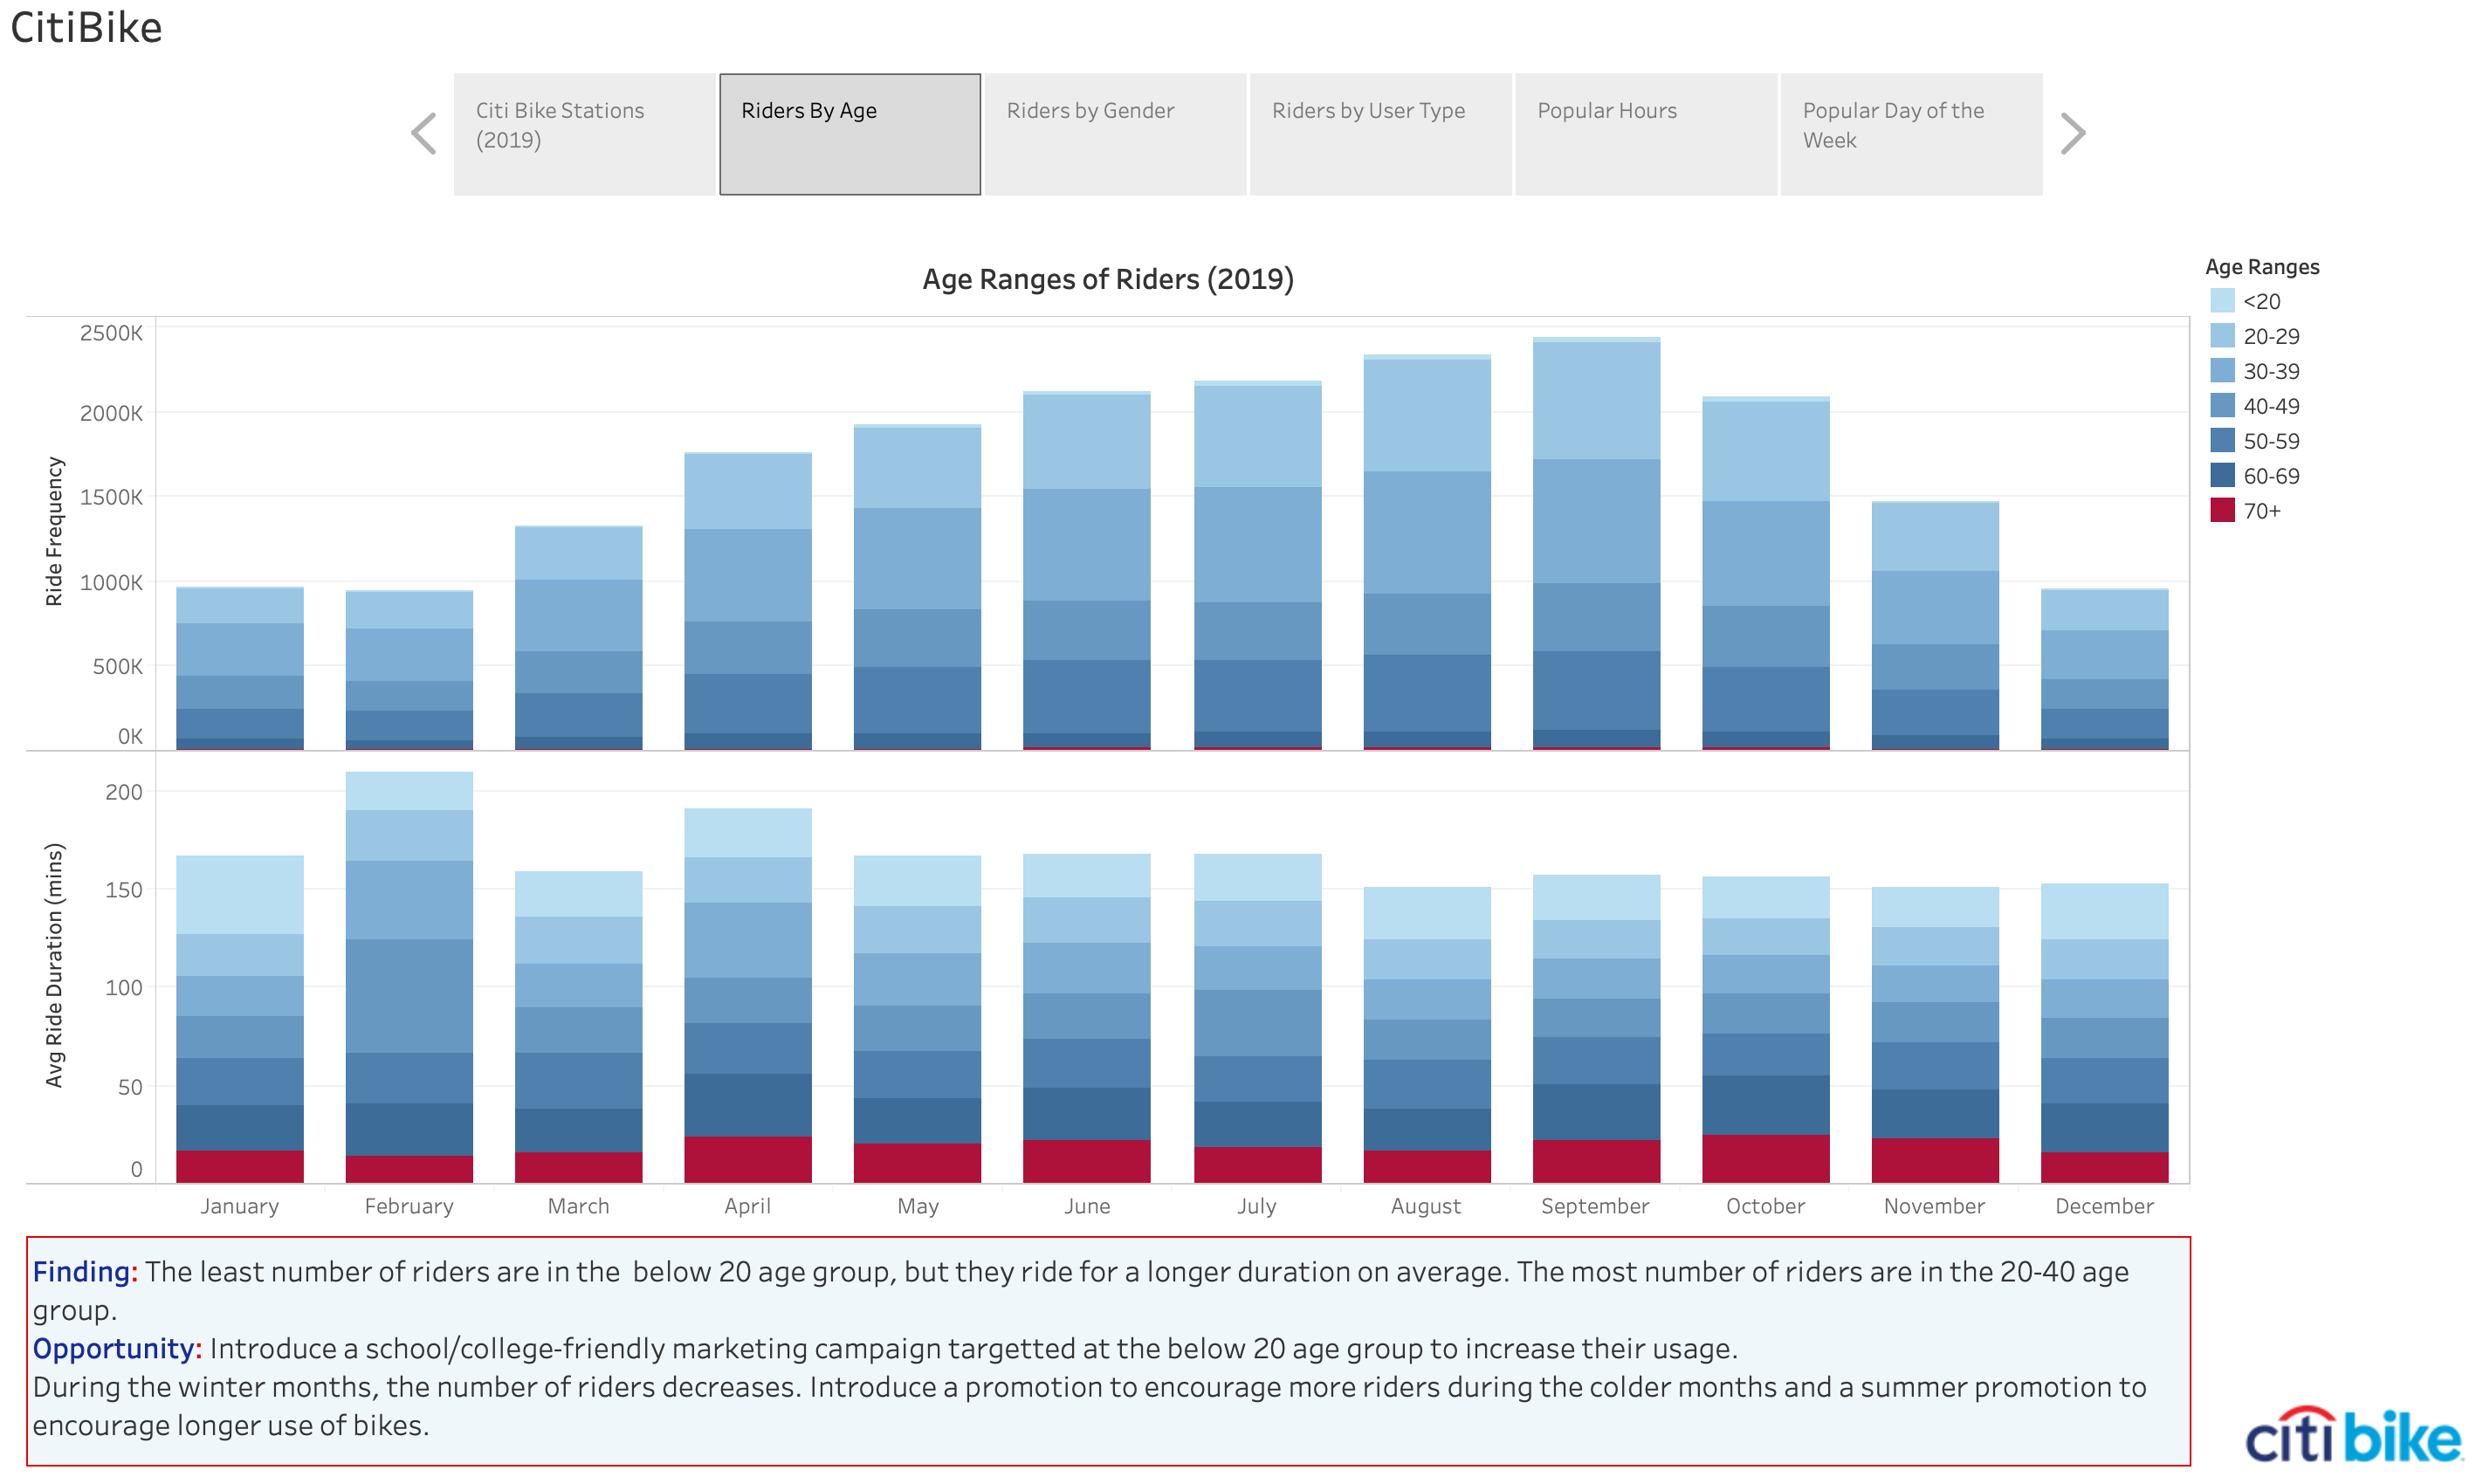
Task: Select October's red 70+ duration segment
Action: point(1766,1159)
